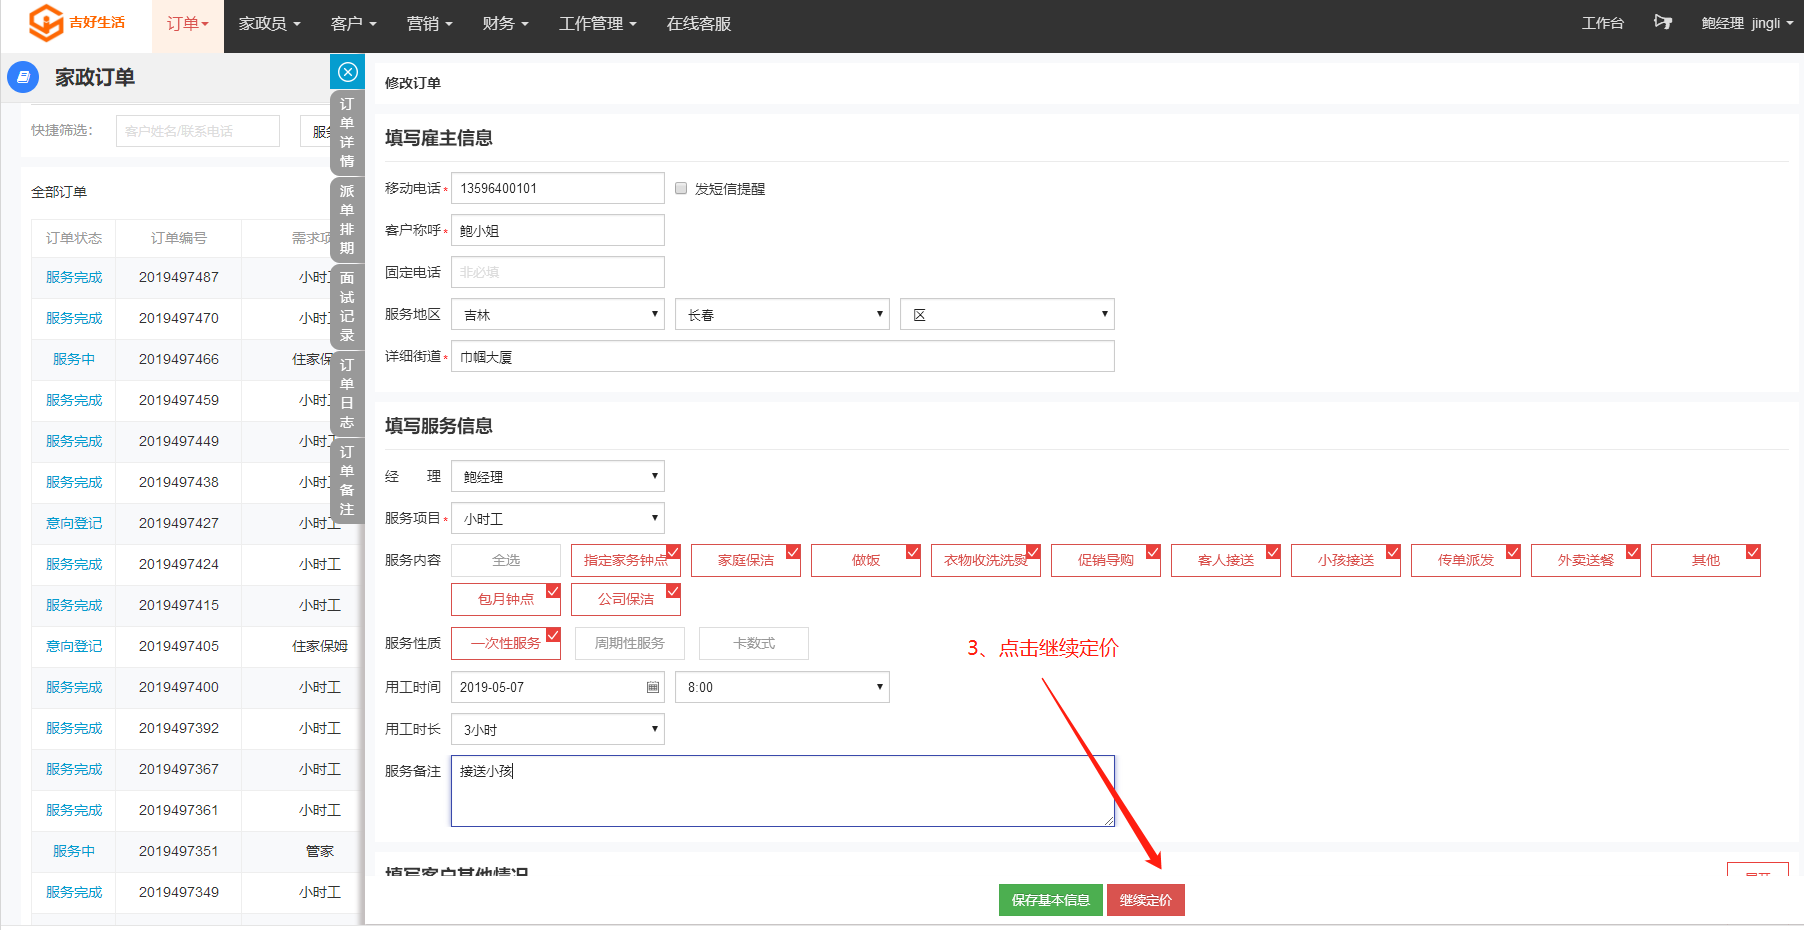Toggle 公司保洁 service option

click(x=626, y=599)
